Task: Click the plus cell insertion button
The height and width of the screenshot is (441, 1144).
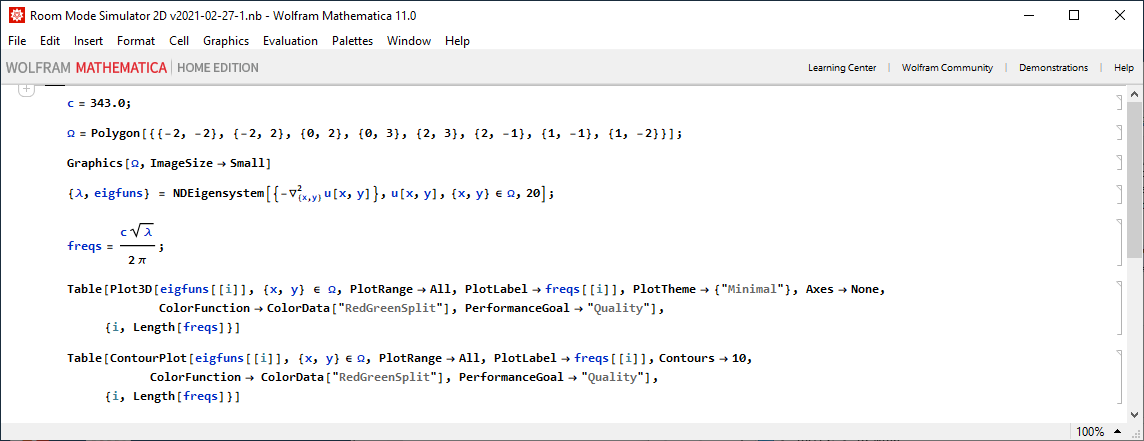Action: [x=26, y=89]
